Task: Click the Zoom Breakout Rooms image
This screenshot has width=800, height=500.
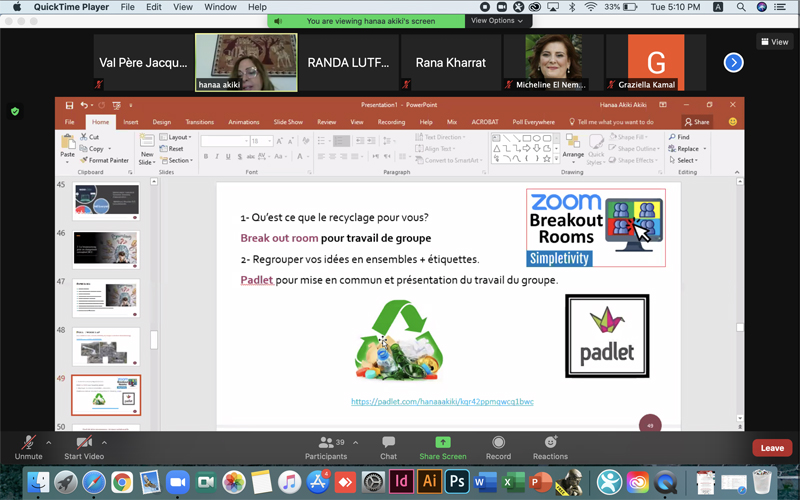Action: [x=596, y=228]
